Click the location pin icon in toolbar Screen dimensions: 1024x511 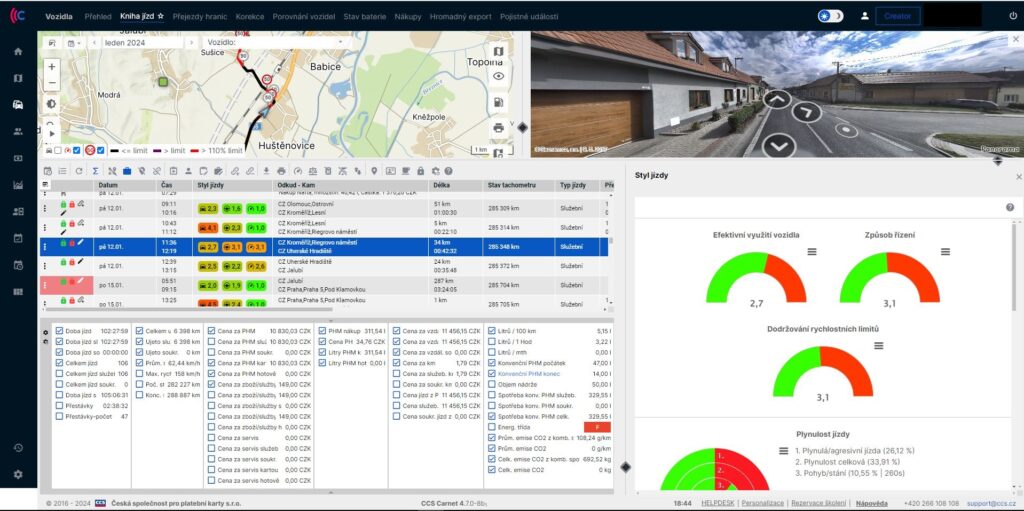coord(374,171)
